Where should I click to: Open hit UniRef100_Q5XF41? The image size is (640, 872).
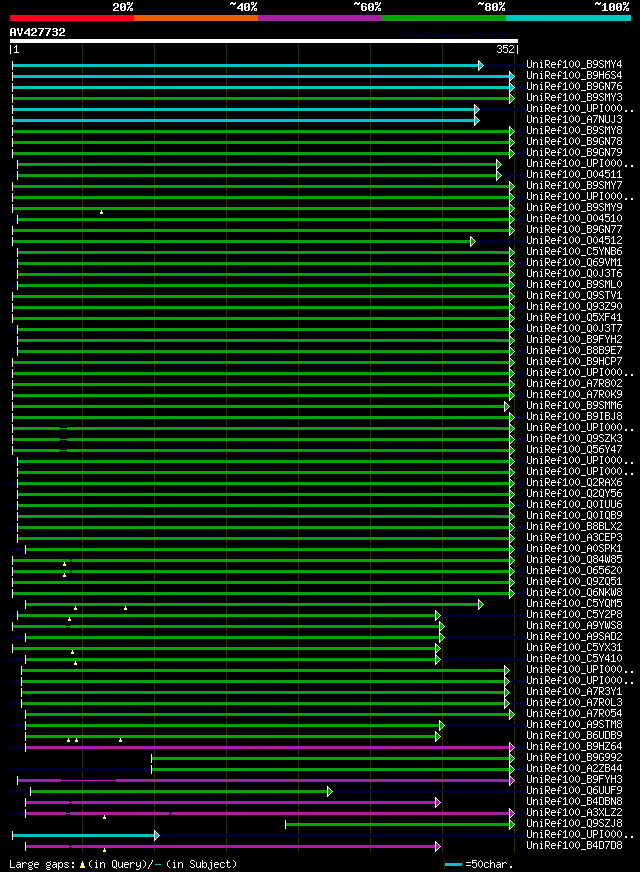coord(574,317)
